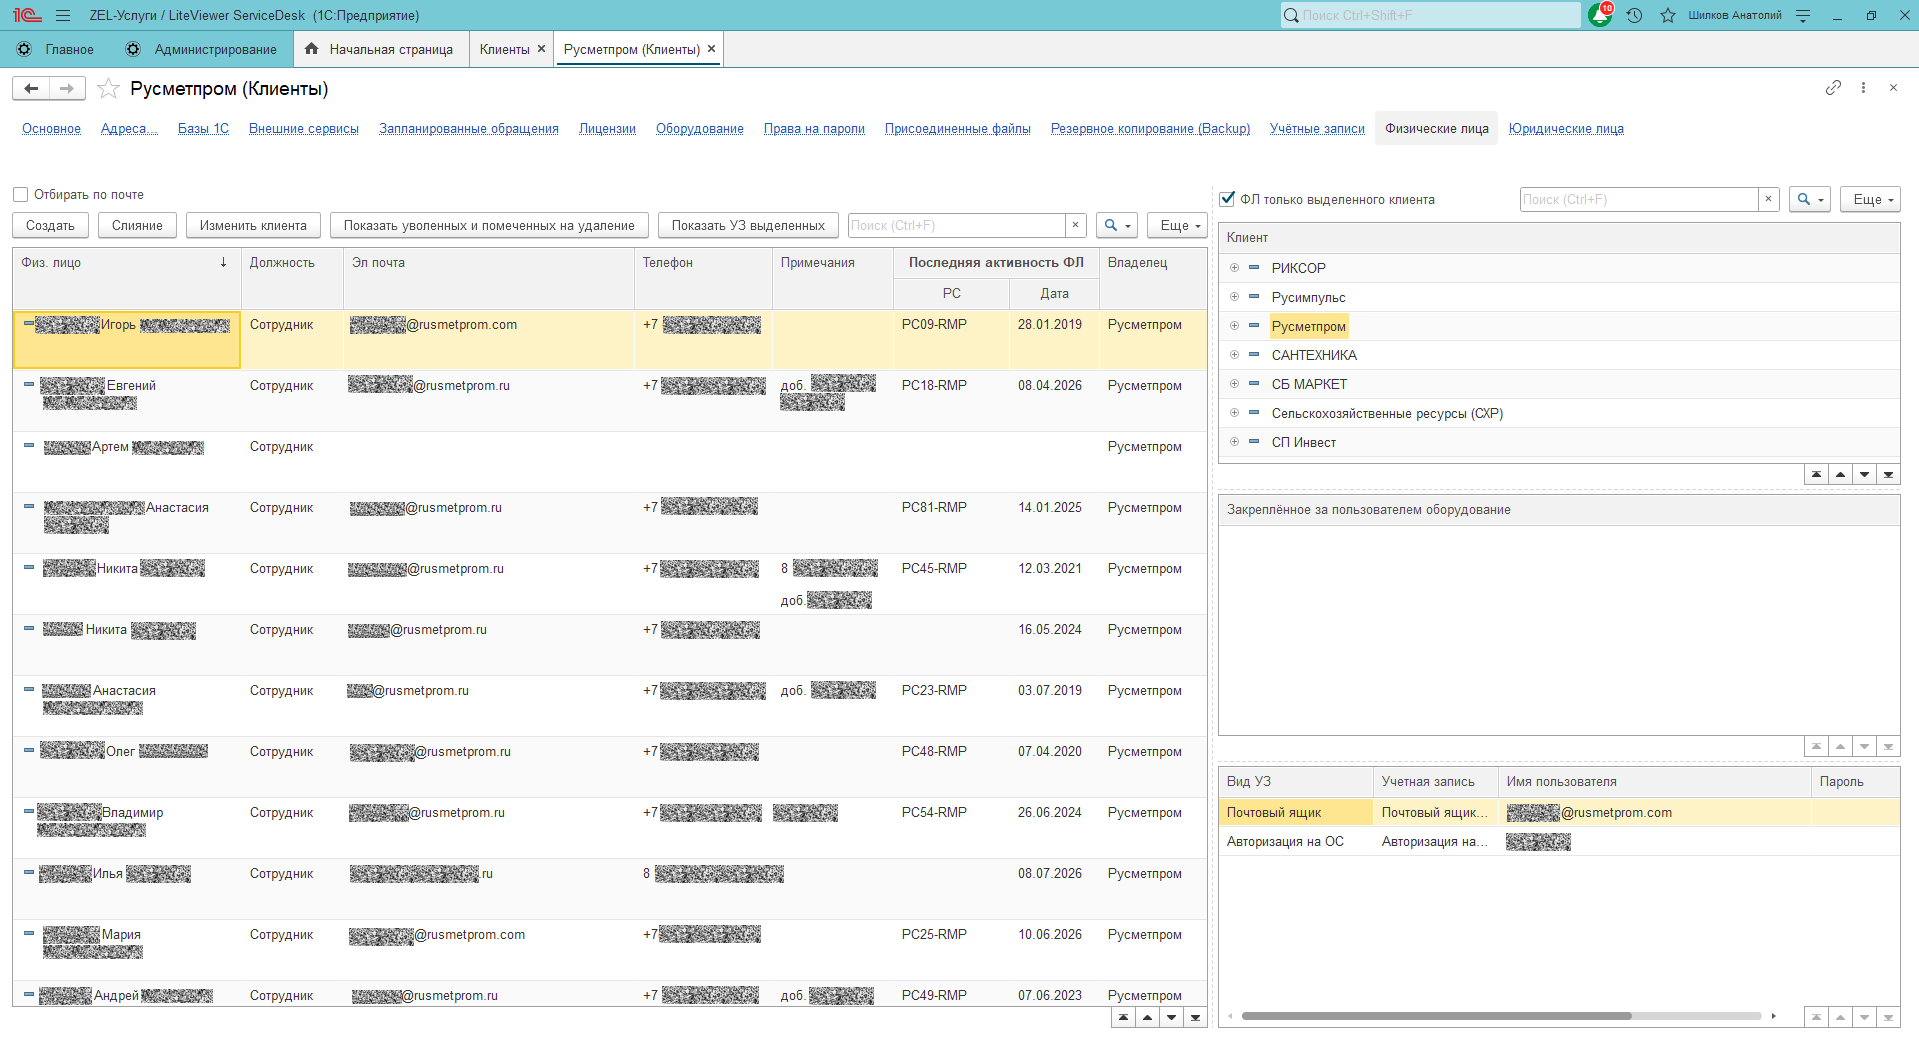This screenshot has height=1038, width=1919.
Task: Open the Внешние сервисы link
Action: pyautogui.click(x=304, y=128)
